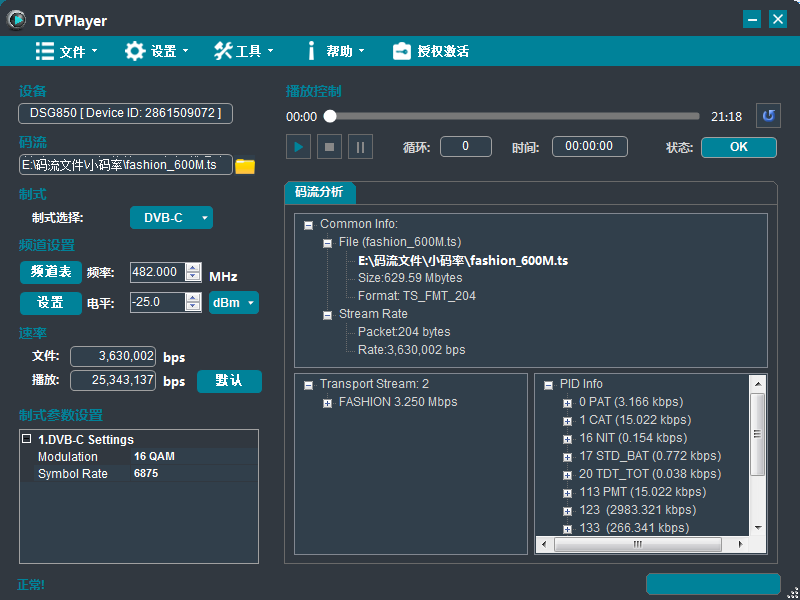
Task: Click the pause playback button
Action: pyautogui.click(x=361, y=147)
